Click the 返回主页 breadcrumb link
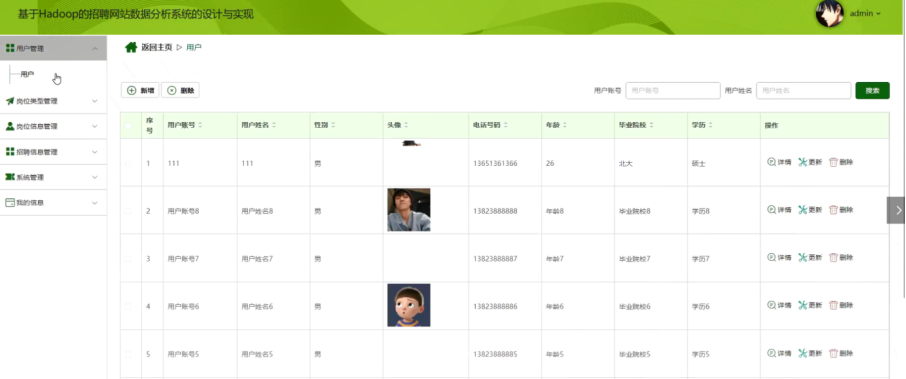 [157, 47]
